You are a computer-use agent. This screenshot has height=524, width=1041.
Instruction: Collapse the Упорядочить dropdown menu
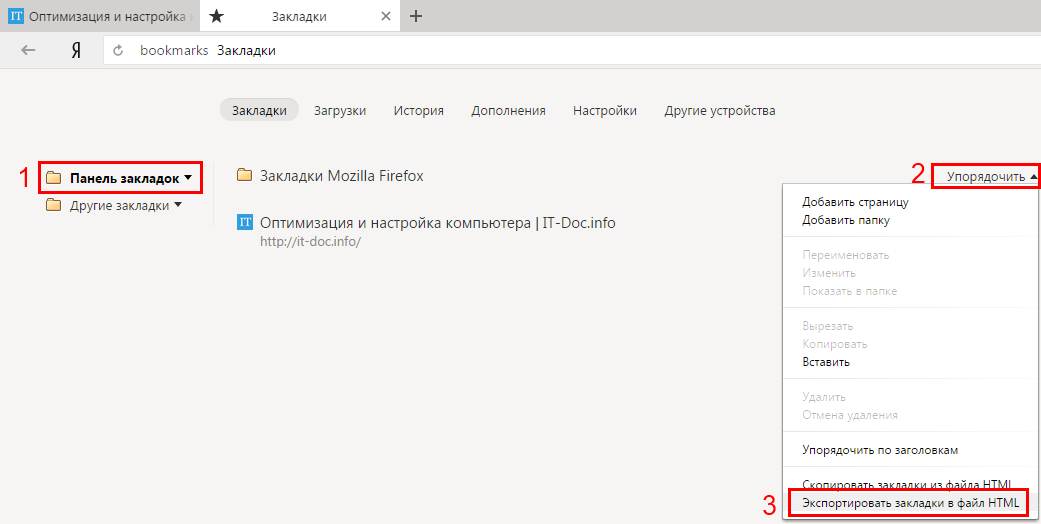point(991,177)
